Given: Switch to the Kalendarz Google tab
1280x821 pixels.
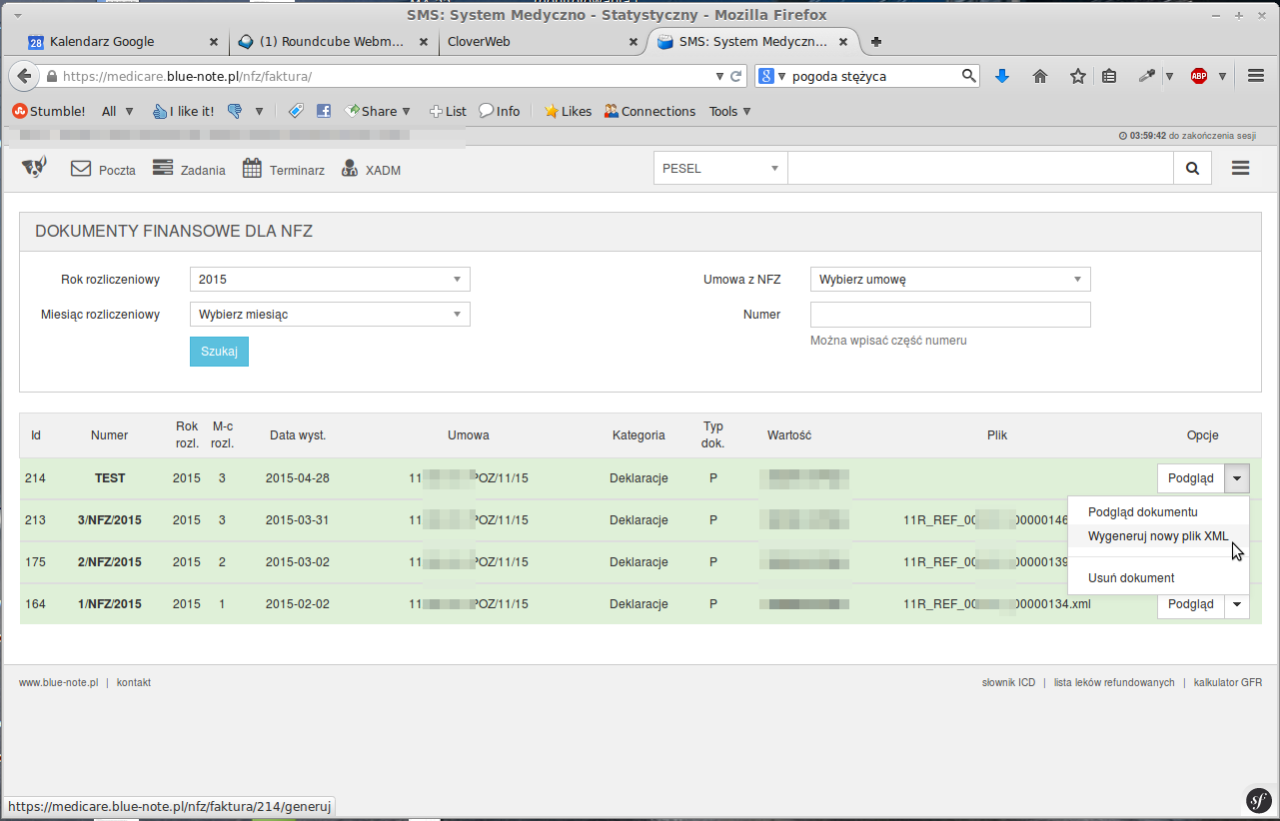Looking at the screenshot, I should click(x=102, y=42).
